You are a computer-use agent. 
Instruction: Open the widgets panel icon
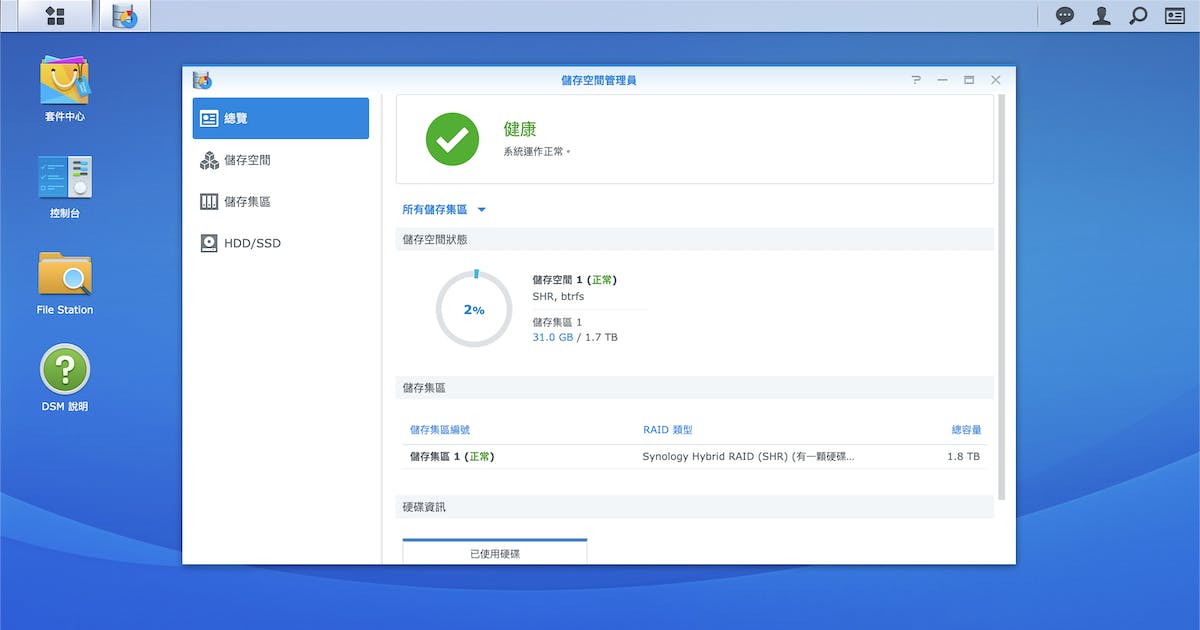pos(1174,16)
